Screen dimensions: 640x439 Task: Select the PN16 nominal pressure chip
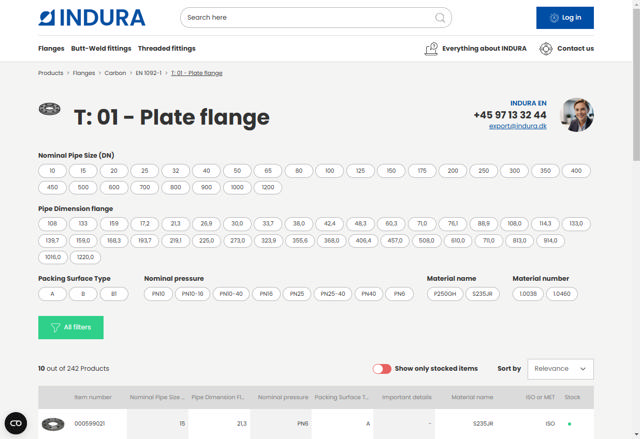(x=266, y=294)
